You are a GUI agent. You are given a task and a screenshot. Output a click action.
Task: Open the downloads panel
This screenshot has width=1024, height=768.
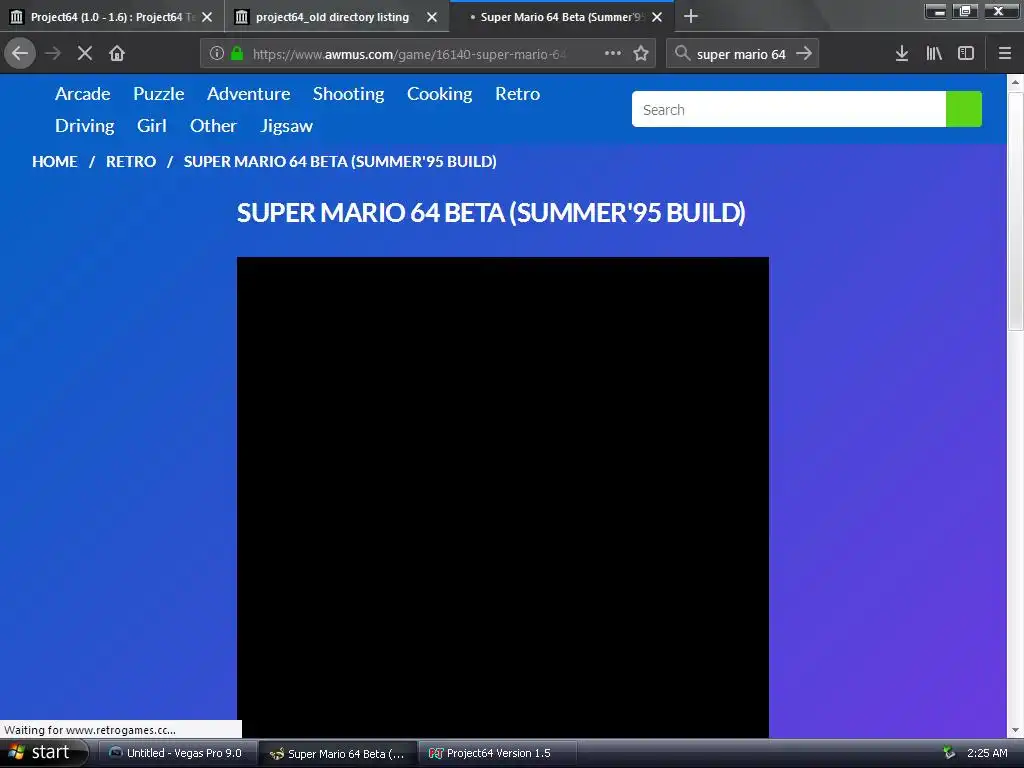pyautogui.click(x=902, y=54)
